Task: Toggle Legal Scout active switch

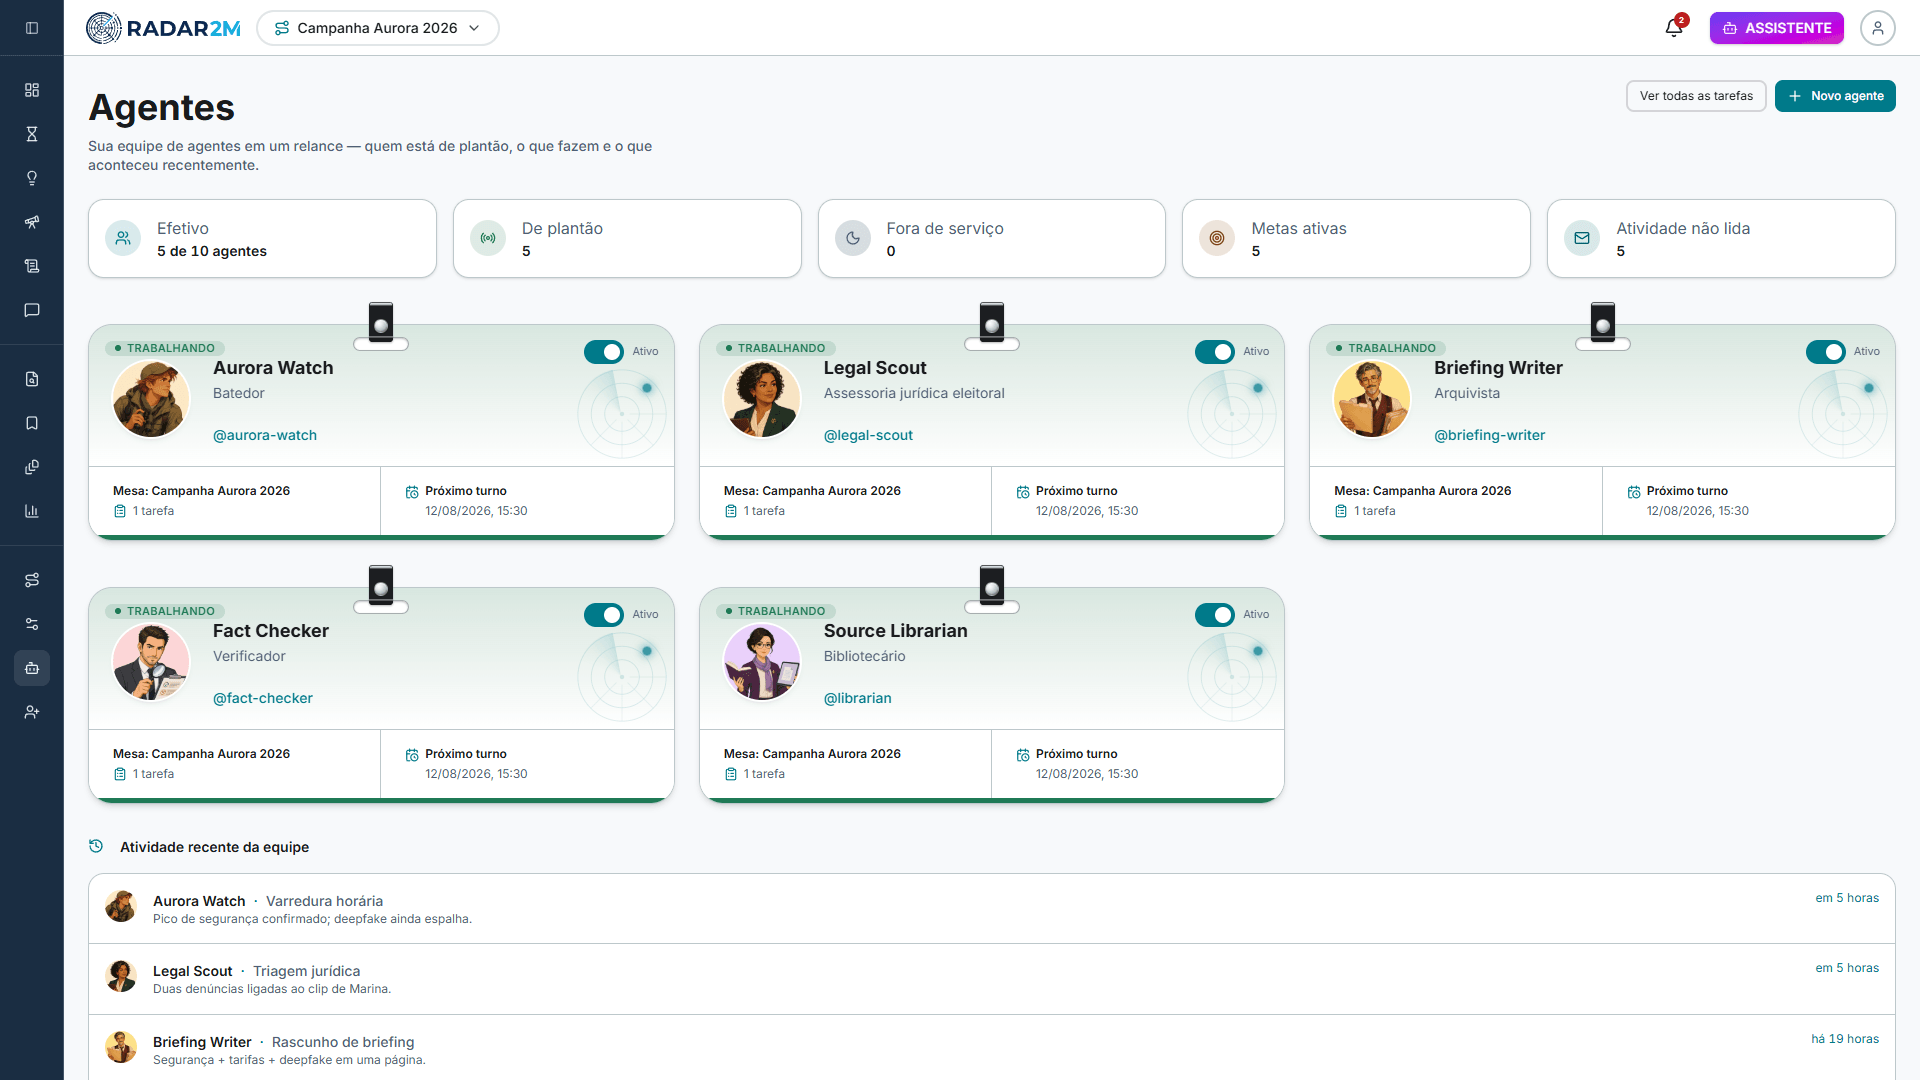Action: tap(1215, 352)
